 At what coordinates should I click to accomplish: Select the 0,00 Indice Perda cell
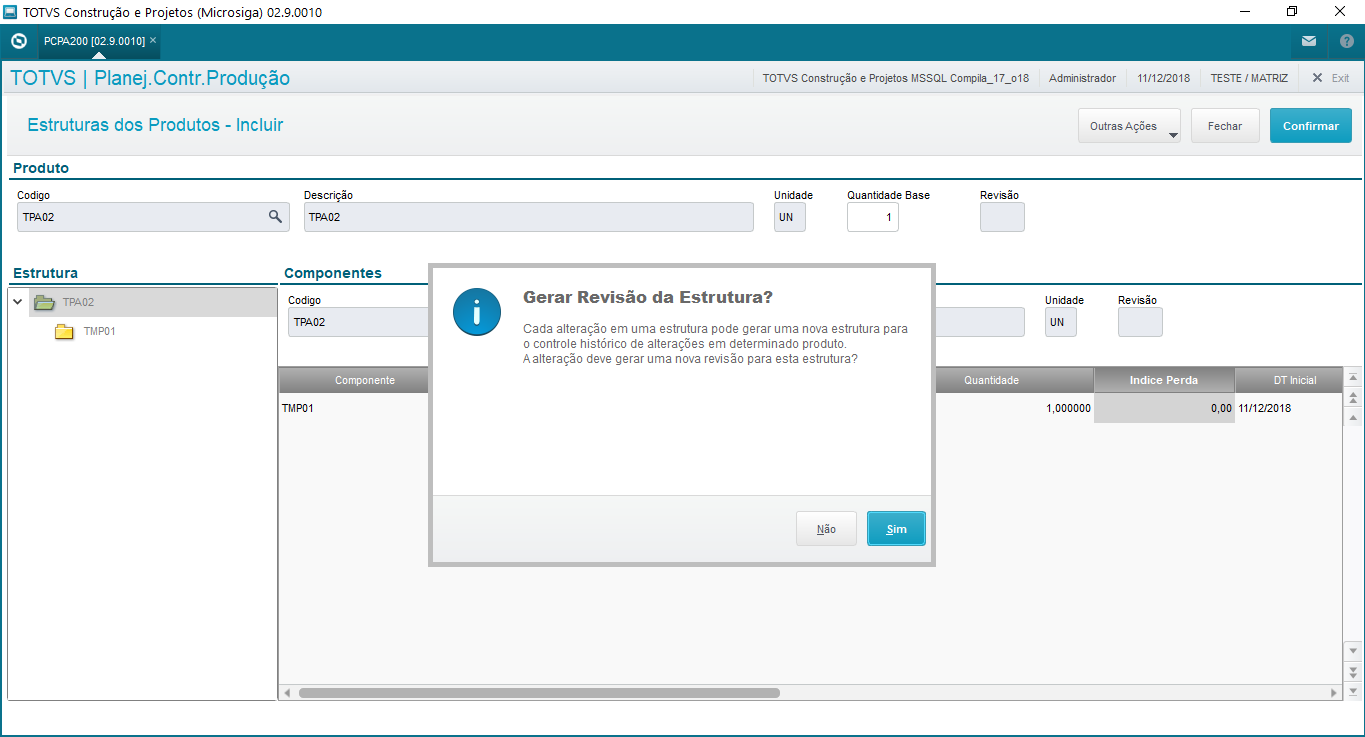click(1164, 408)
